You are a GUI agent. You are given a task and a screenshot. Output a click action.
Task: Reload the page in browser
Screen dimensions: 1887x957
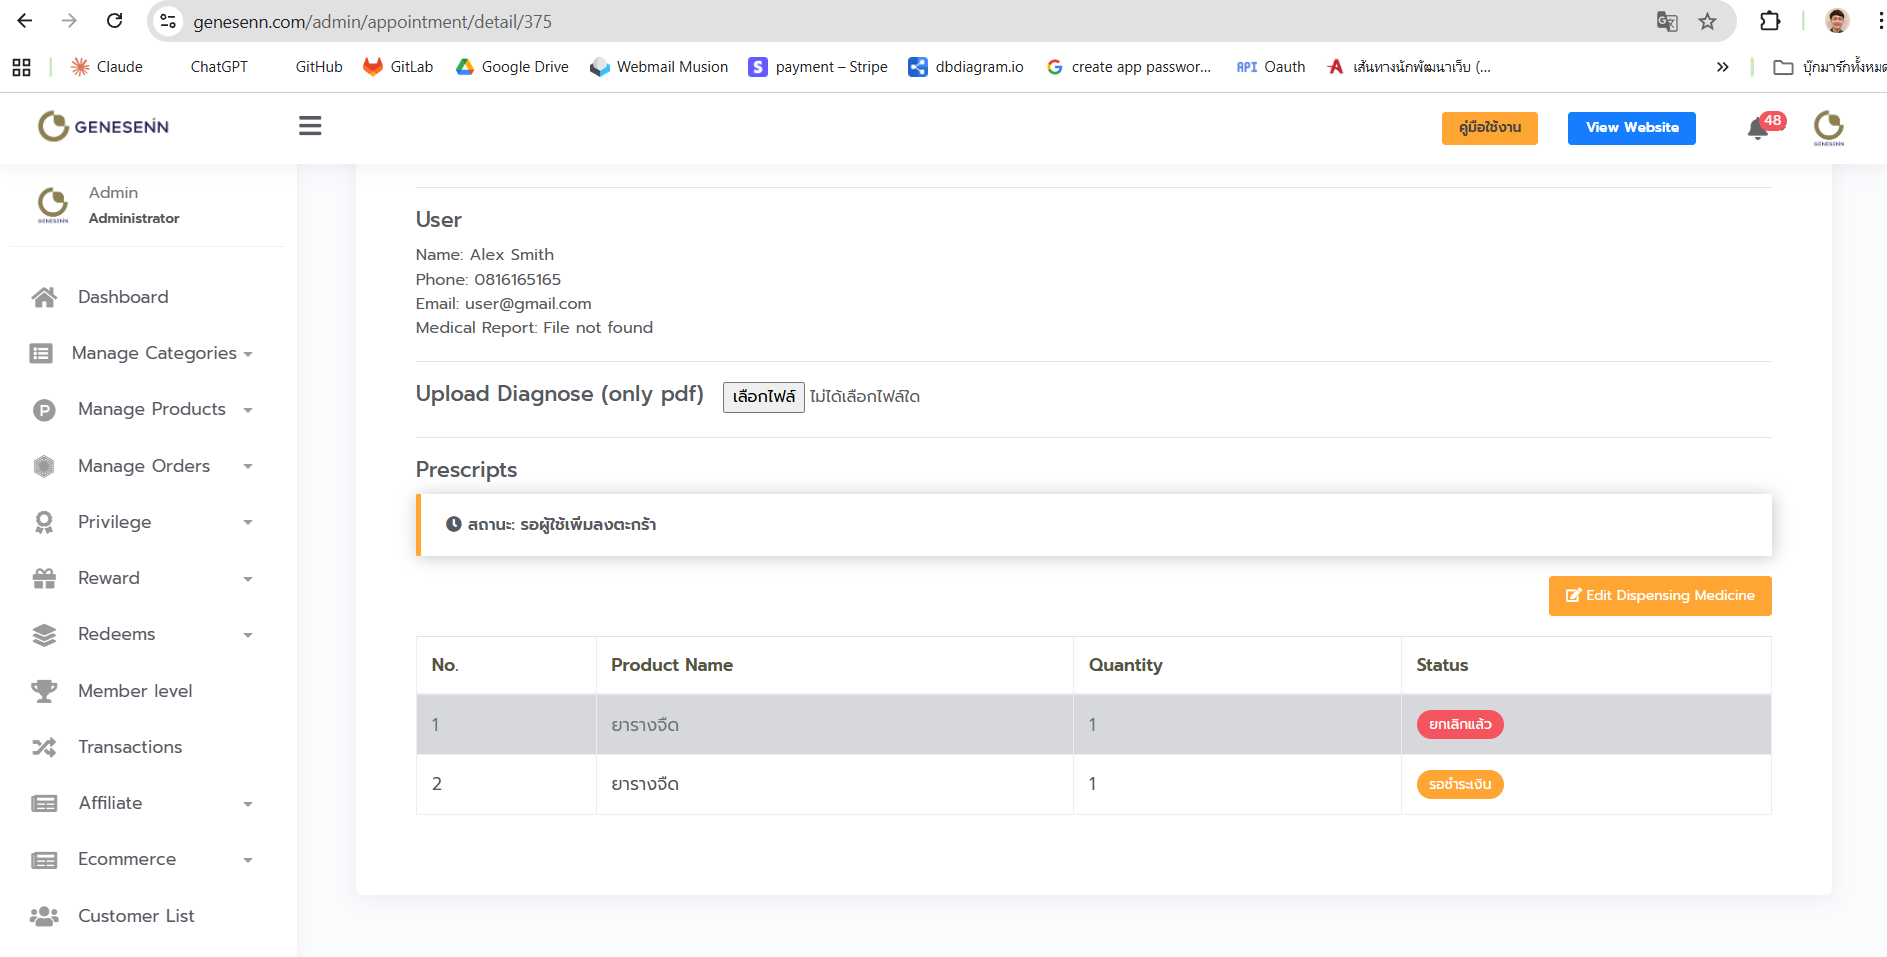(115, 21)
